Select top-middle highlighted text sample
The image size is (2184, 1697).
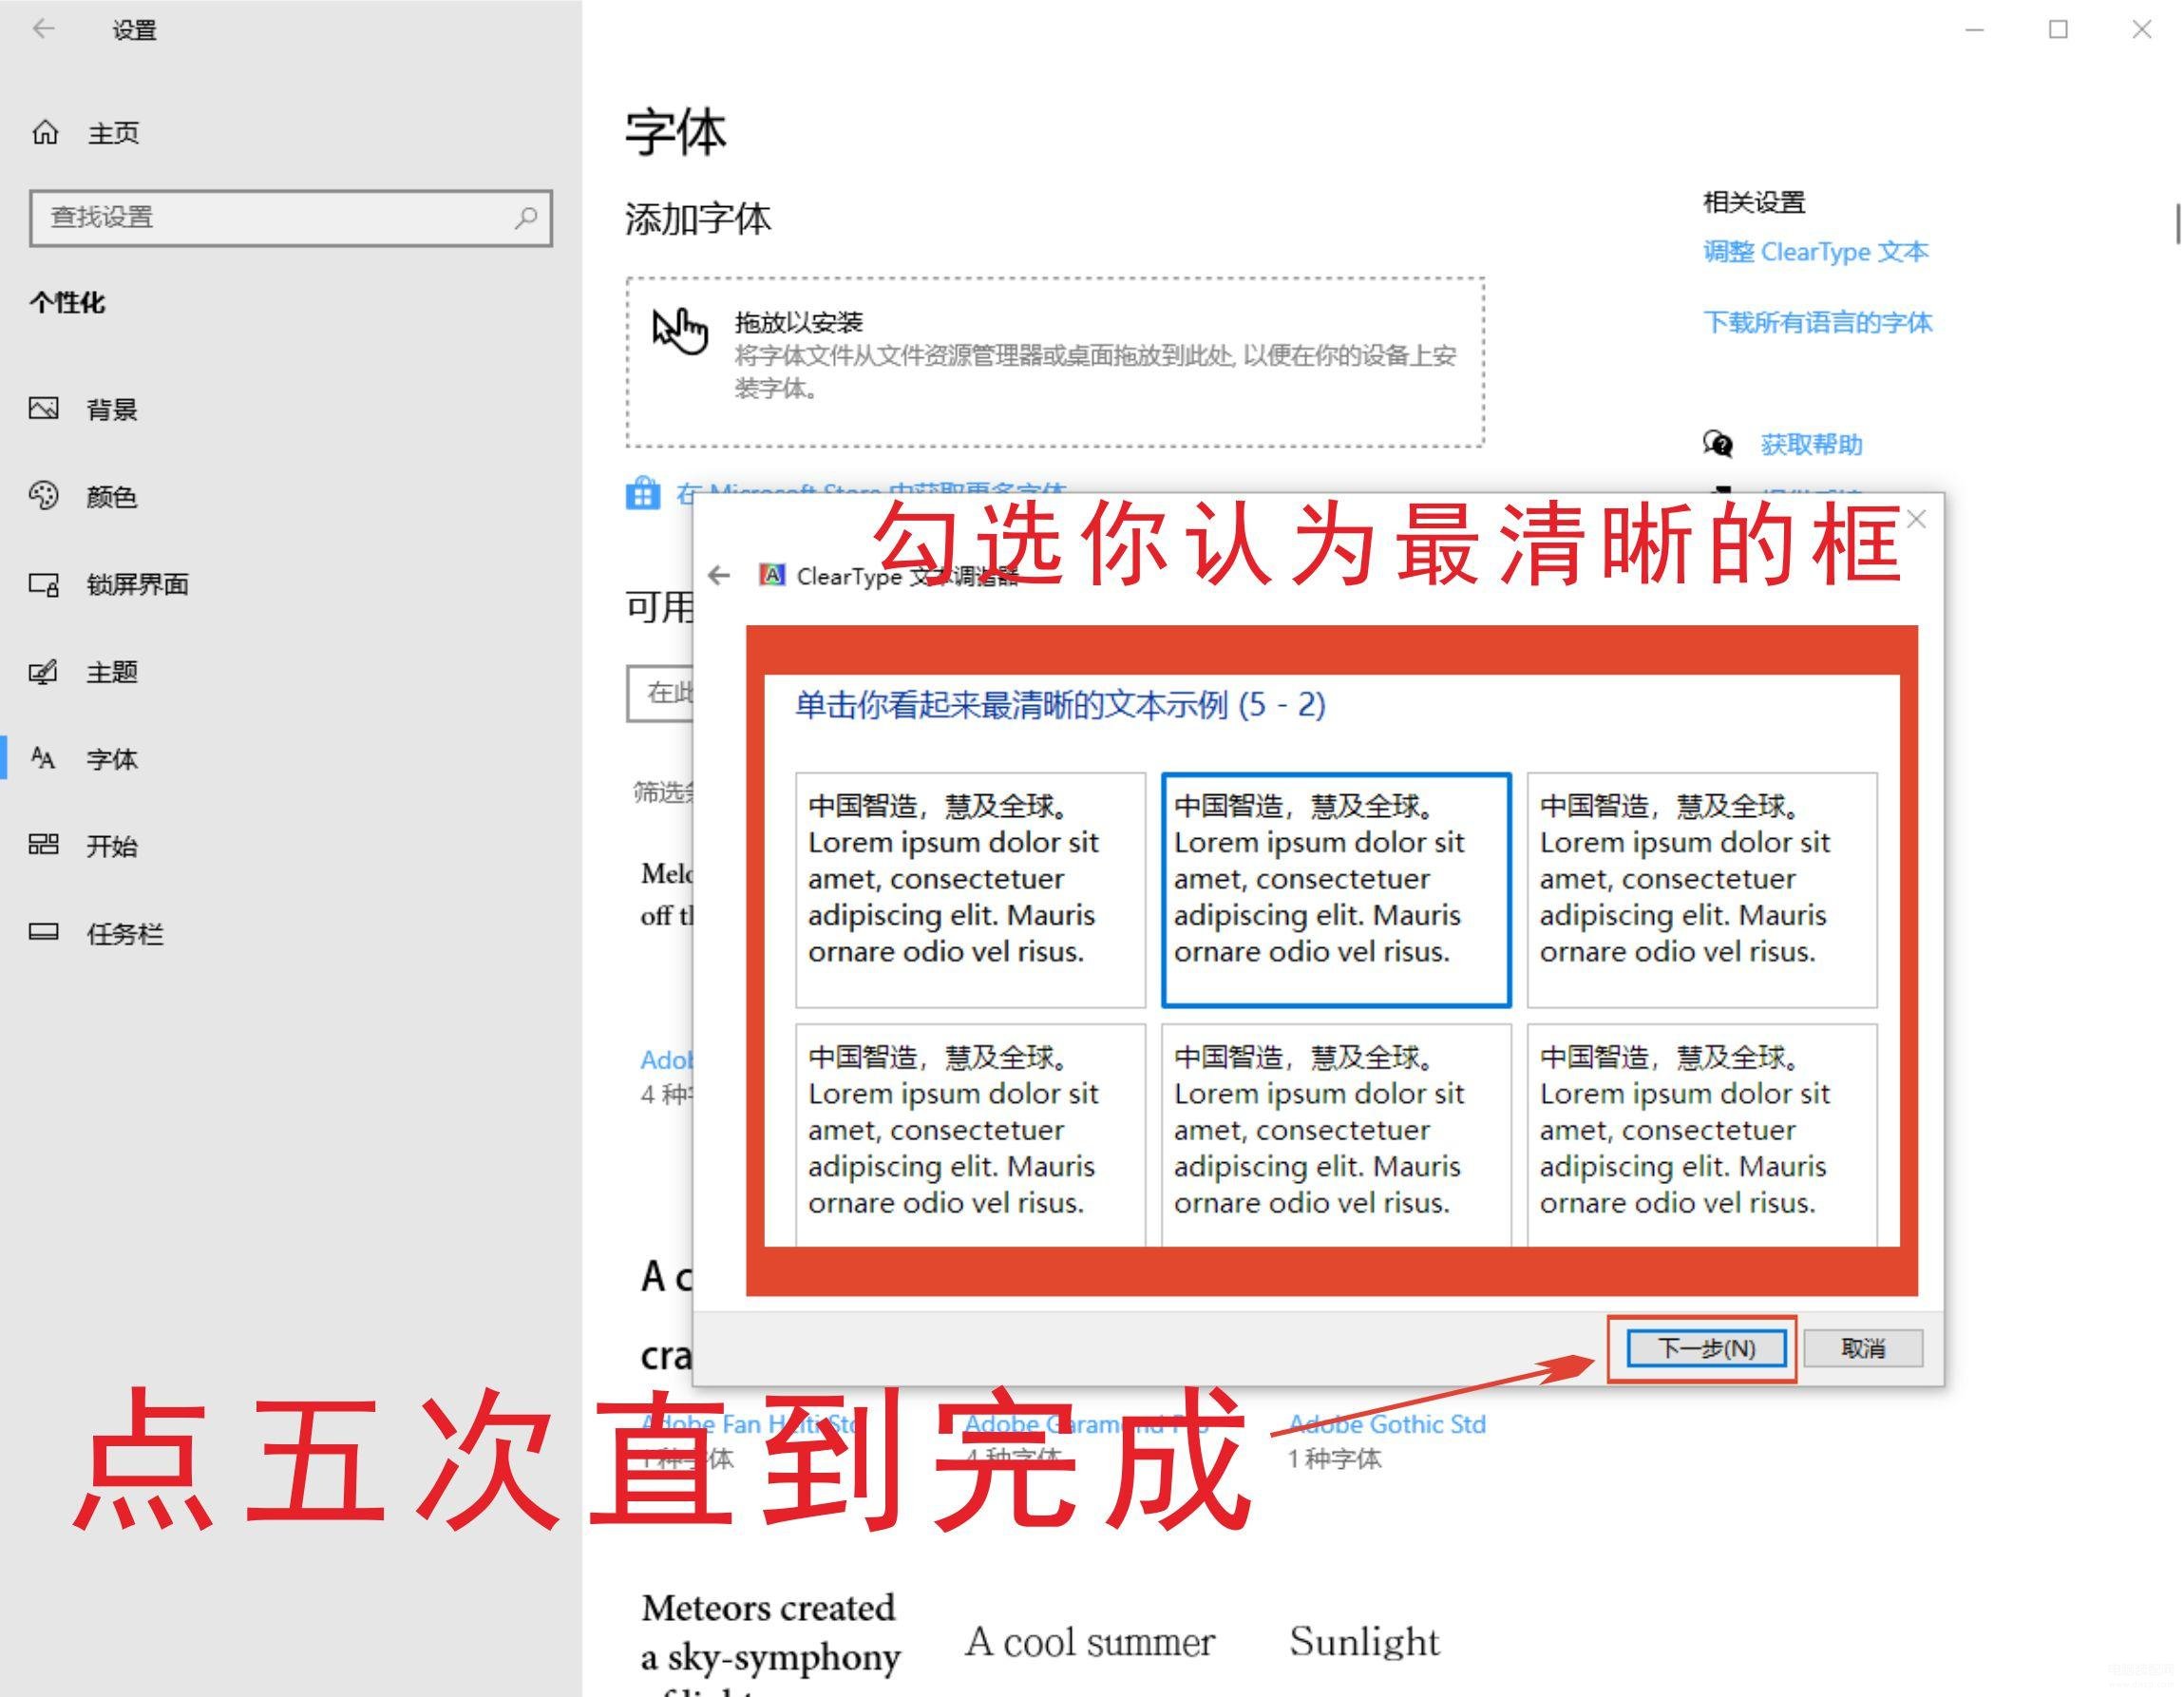pyautogui.click(x=1336, y=889)
